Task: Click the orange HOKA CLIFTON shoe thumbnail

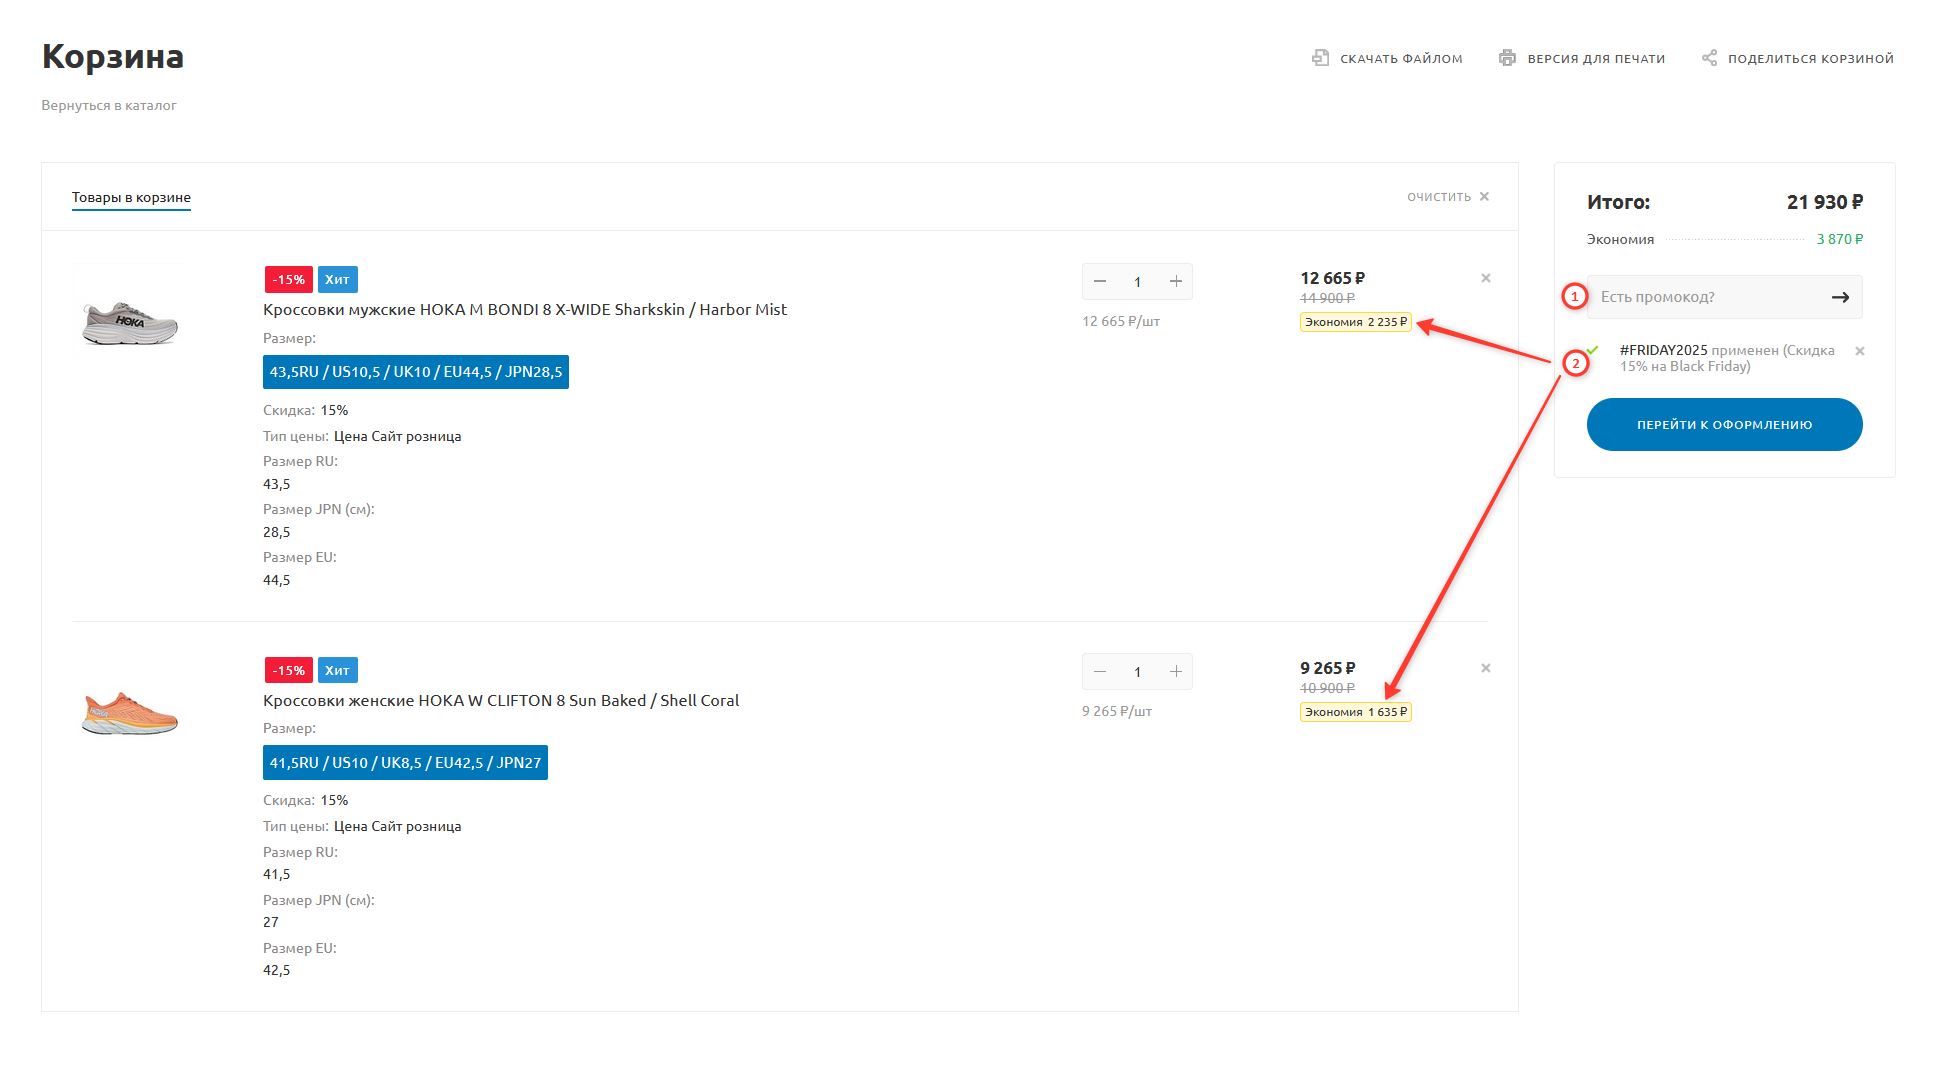Action: point(129,713)
